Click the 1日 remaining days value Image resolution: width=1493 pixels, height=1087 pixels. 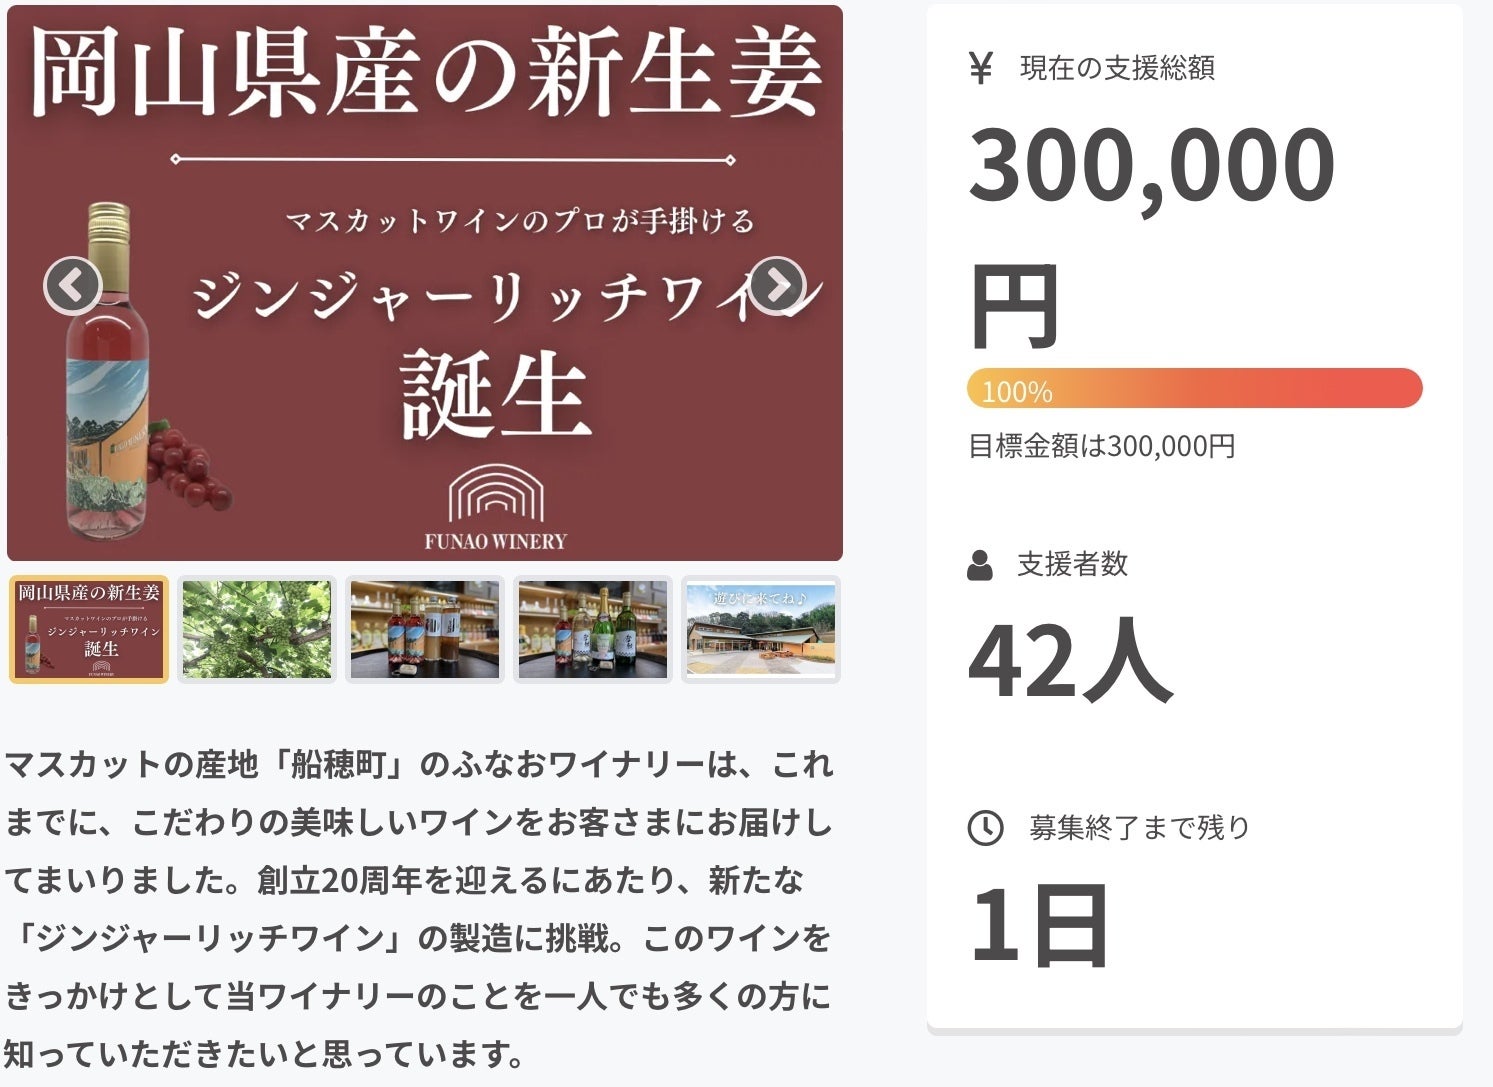click(1039, 925)
